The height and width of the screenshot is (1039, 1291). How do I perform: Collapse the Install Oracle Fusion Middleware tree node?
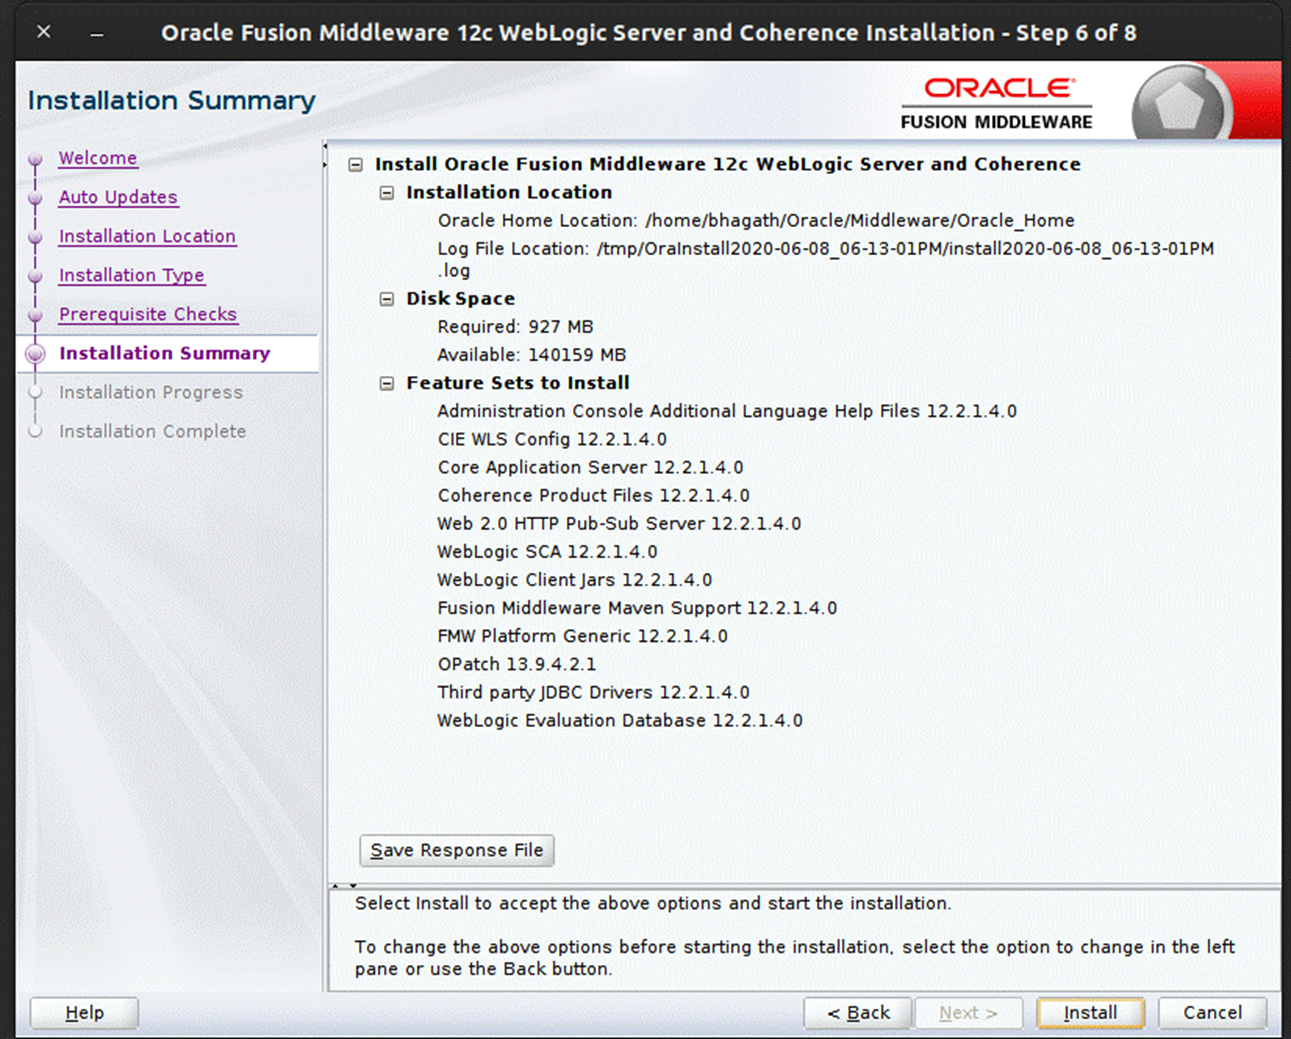(357, 164)
